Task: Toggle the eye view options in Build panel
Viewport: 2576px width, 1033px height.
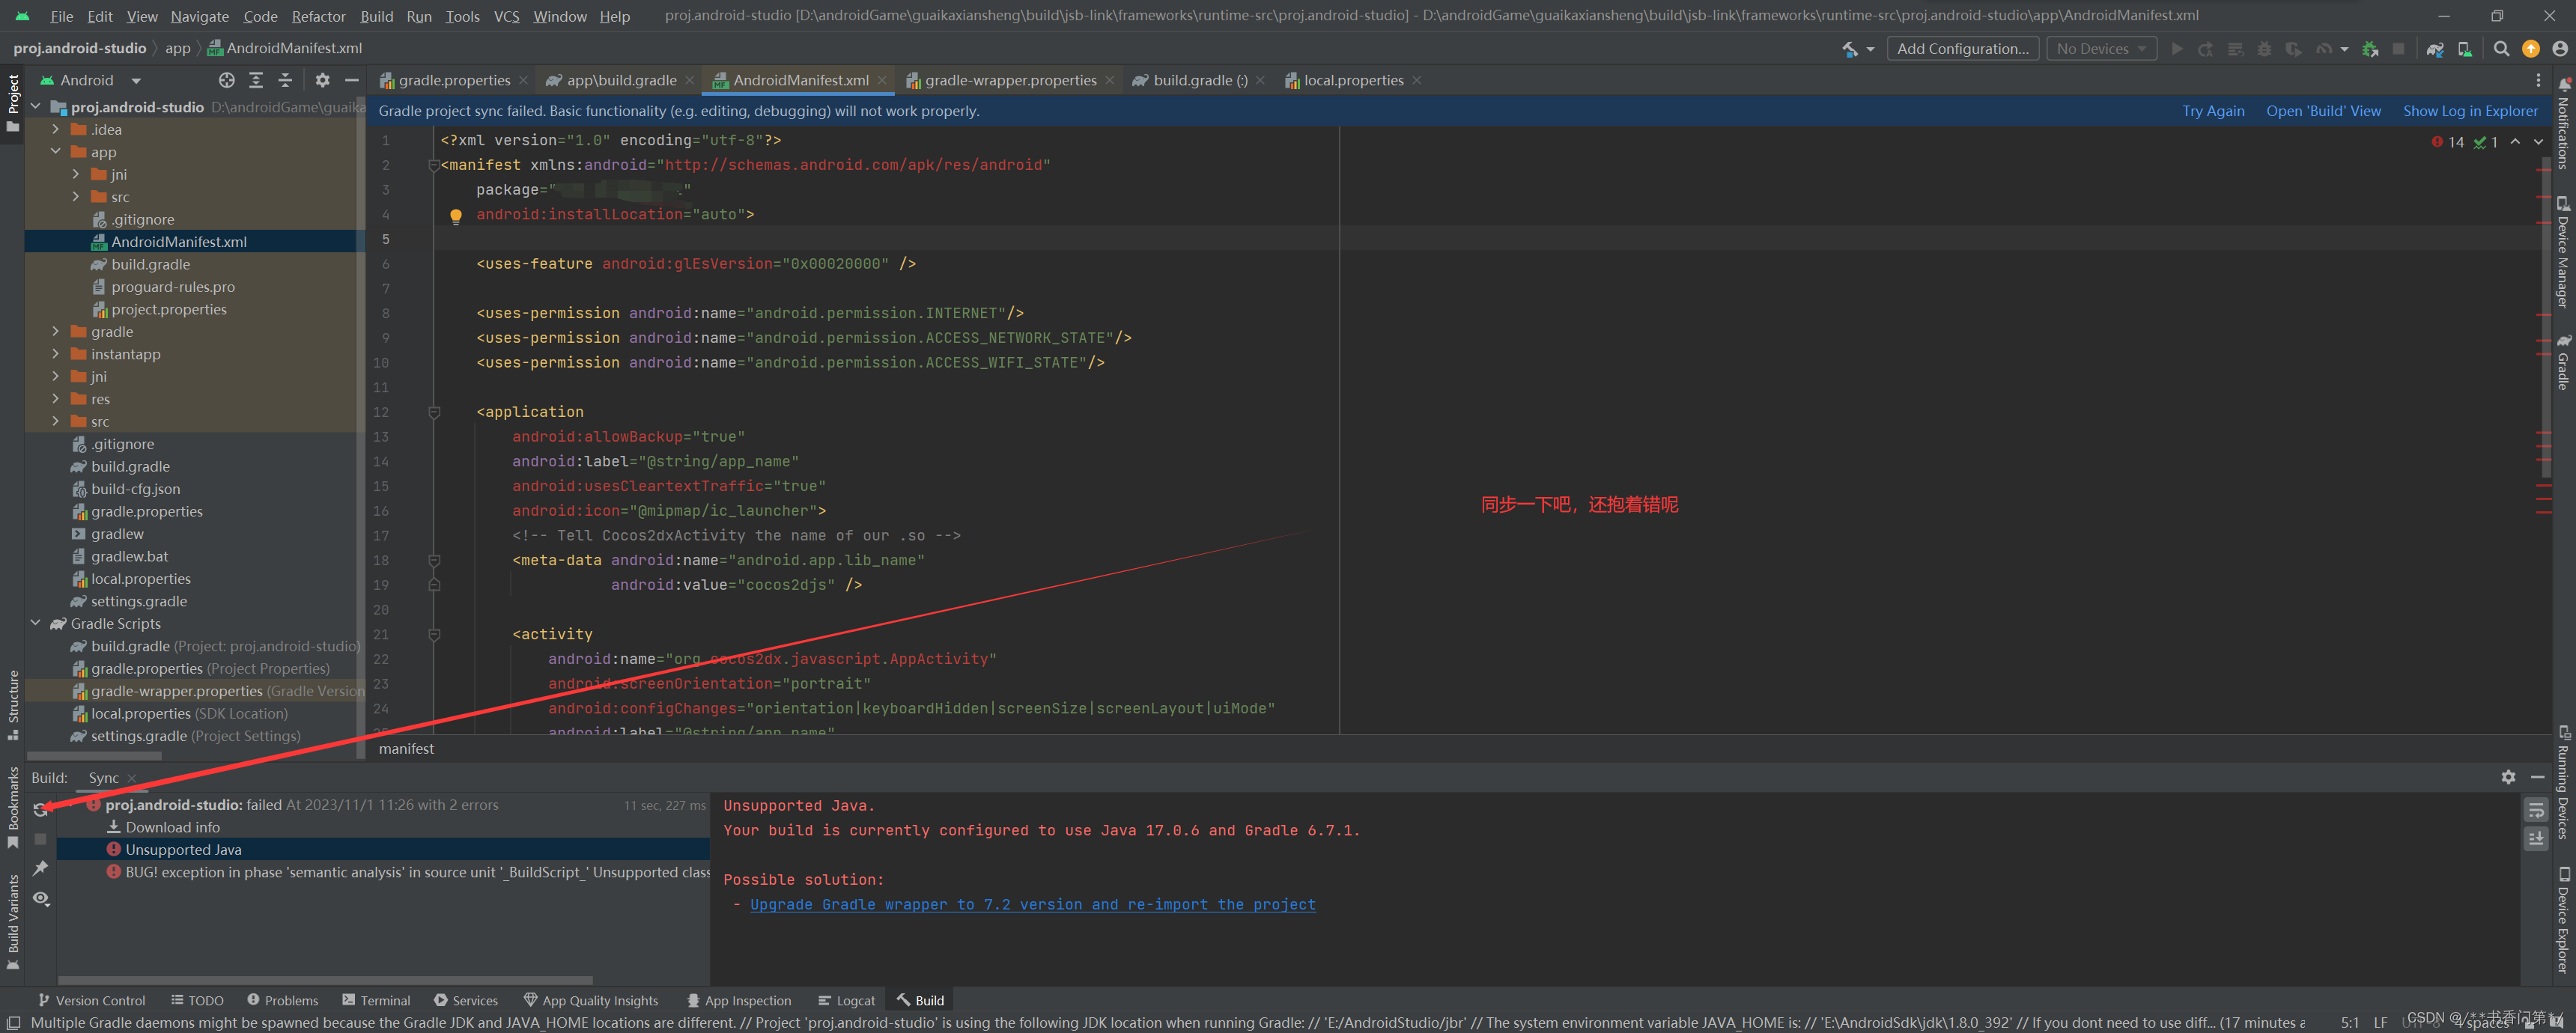Action: 41,898
